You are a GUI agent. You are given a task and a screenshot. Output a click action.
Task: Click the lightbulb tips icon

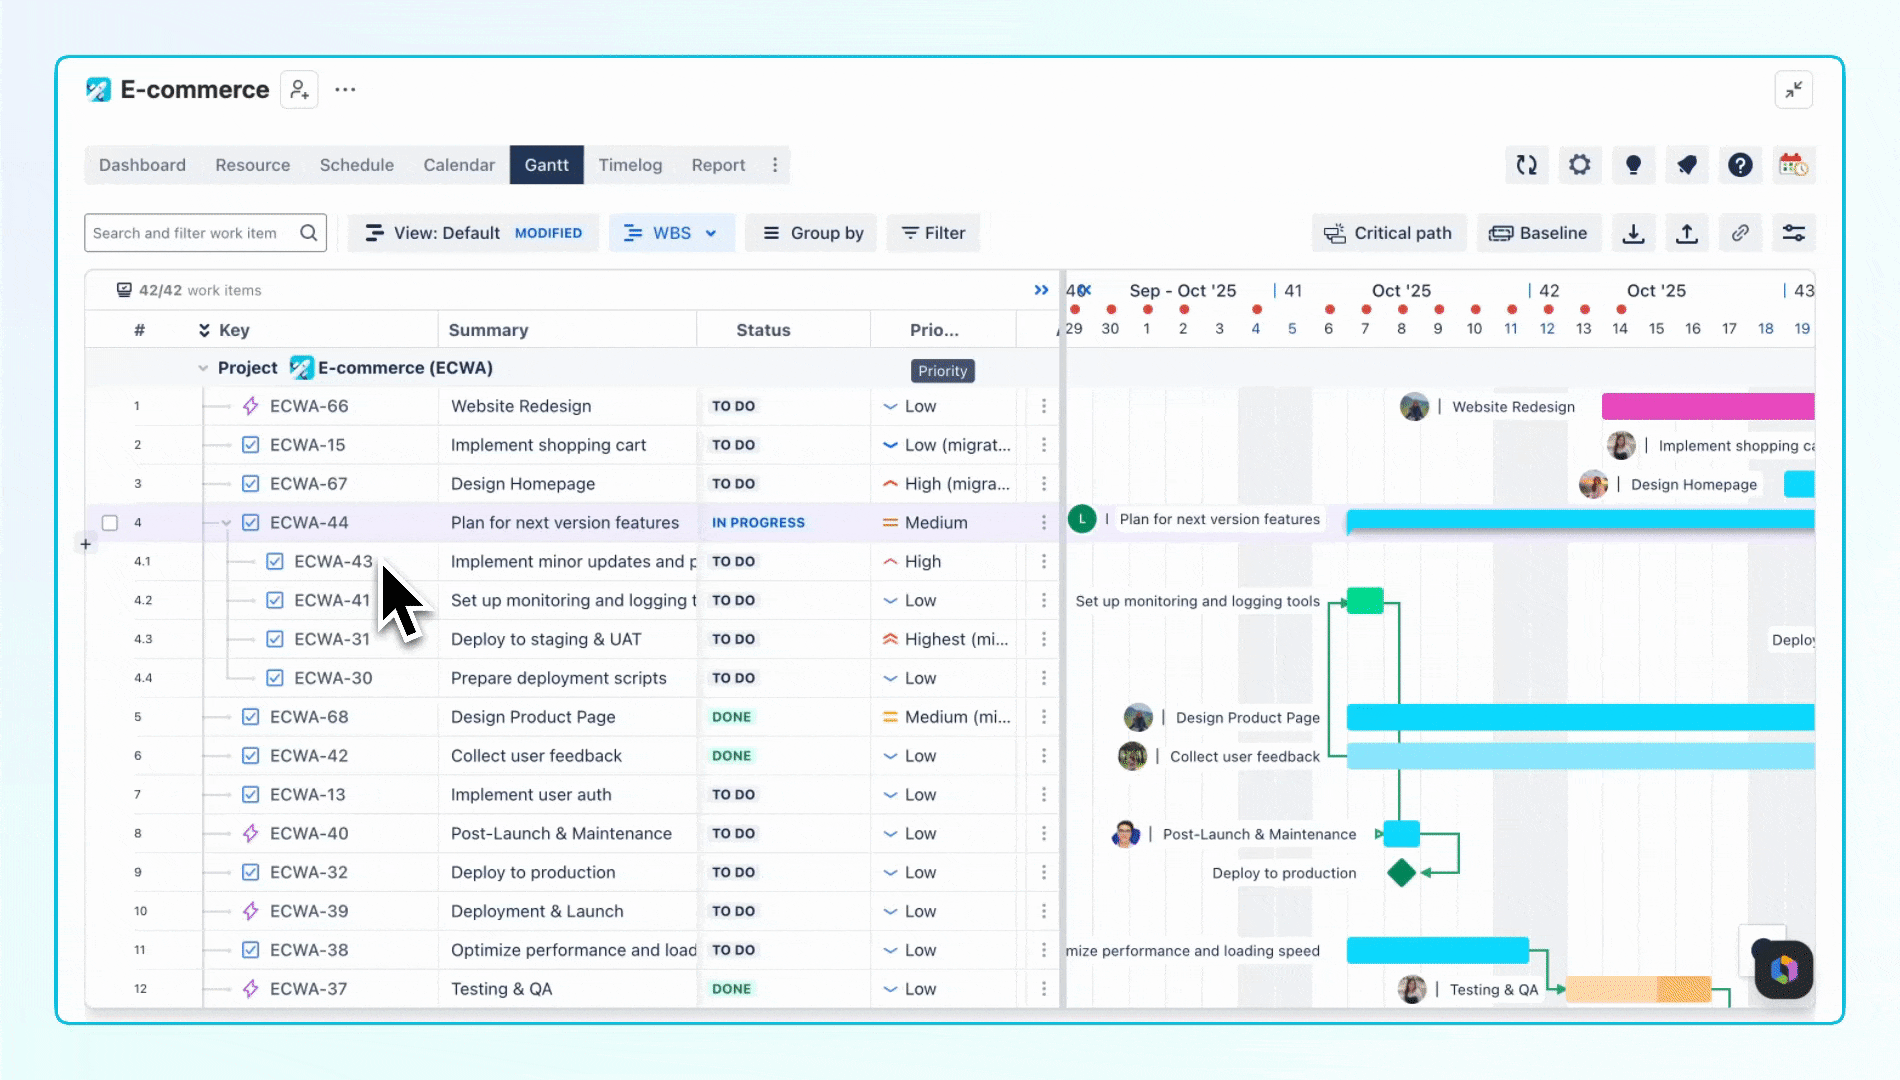coord(1633,165)
